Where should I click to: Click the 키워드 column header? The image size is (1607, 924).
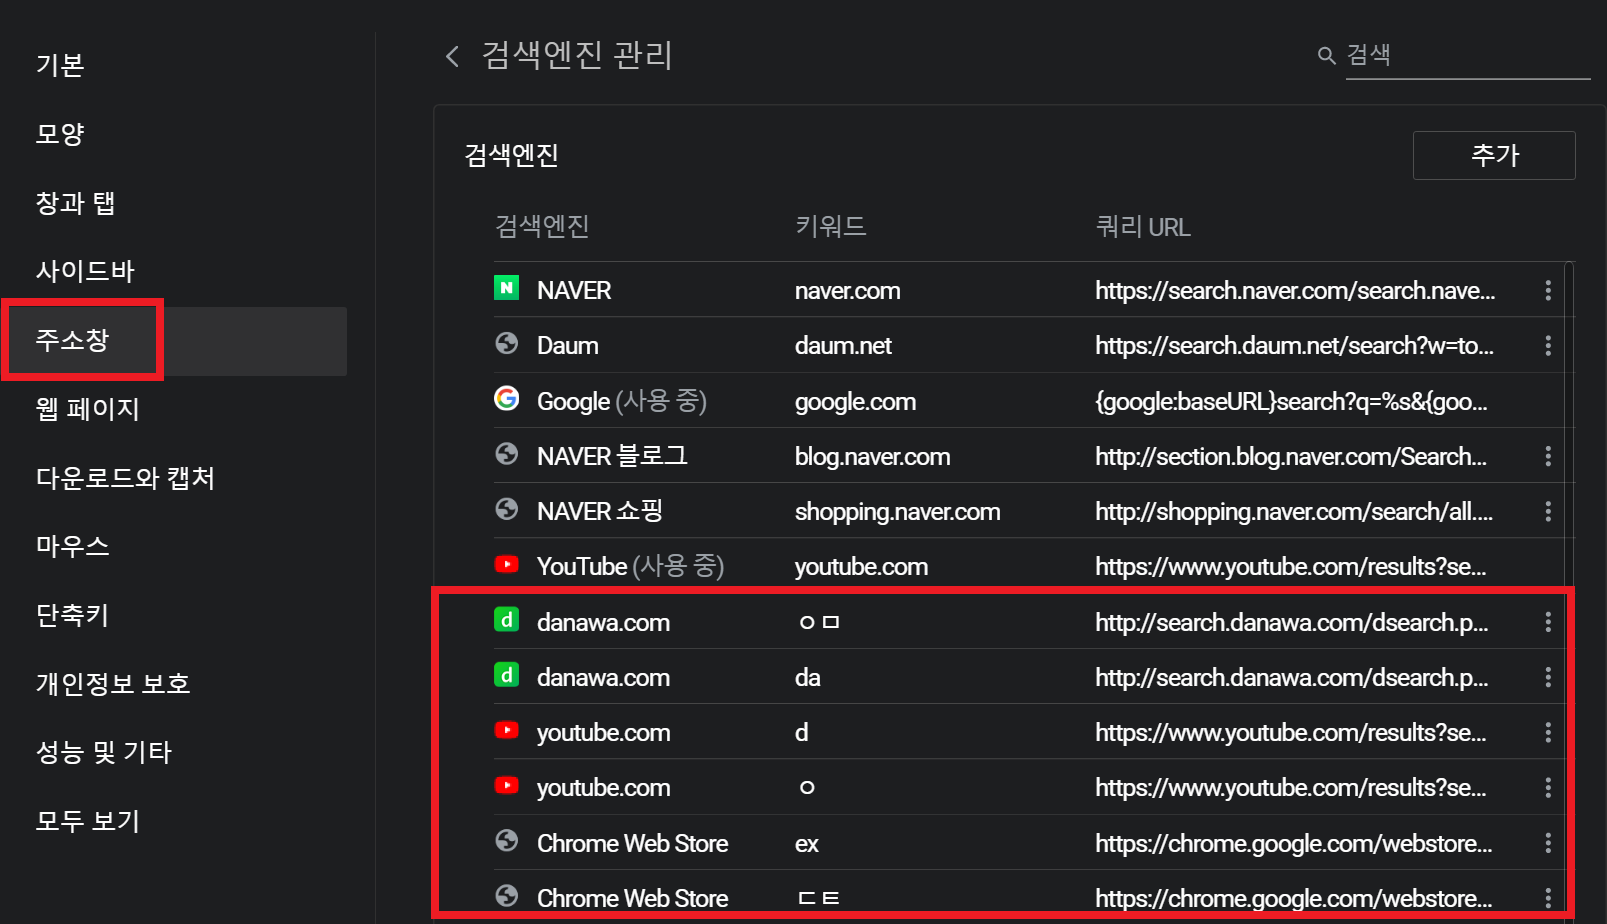click(830, 226)
